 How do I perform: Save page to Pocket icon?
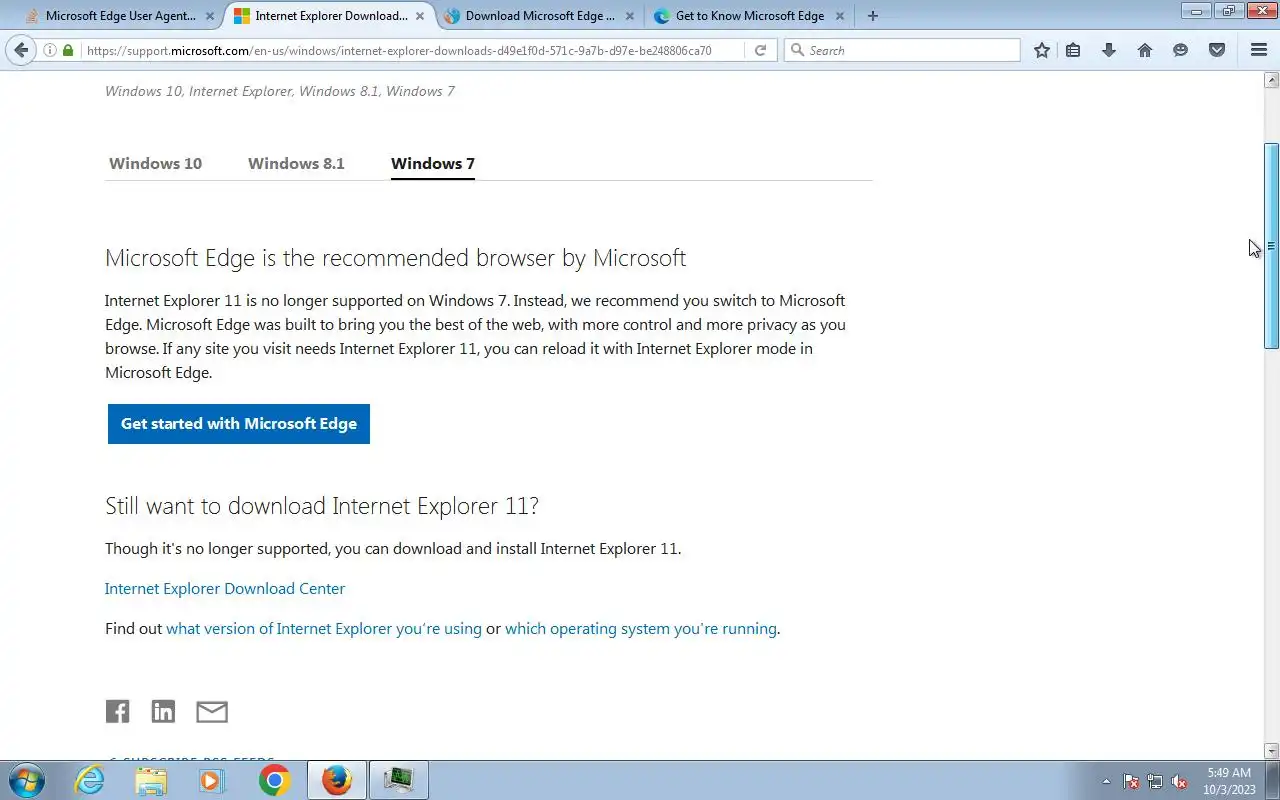pyautogui.click(x=1217, y=50)
